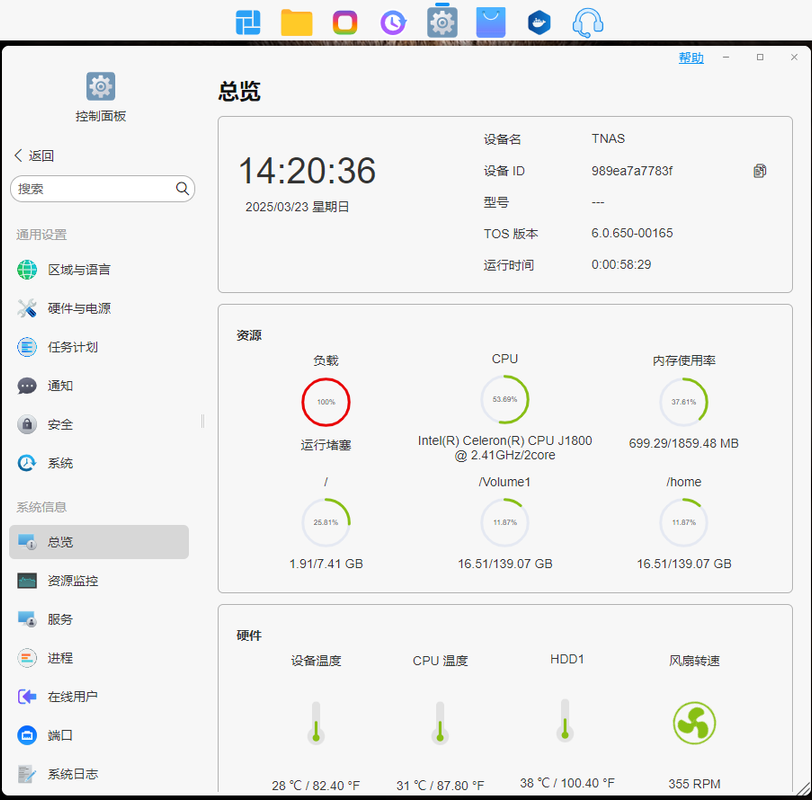Open the support headset icon in dock
This screenshot has height=800, width=812.
588,23
